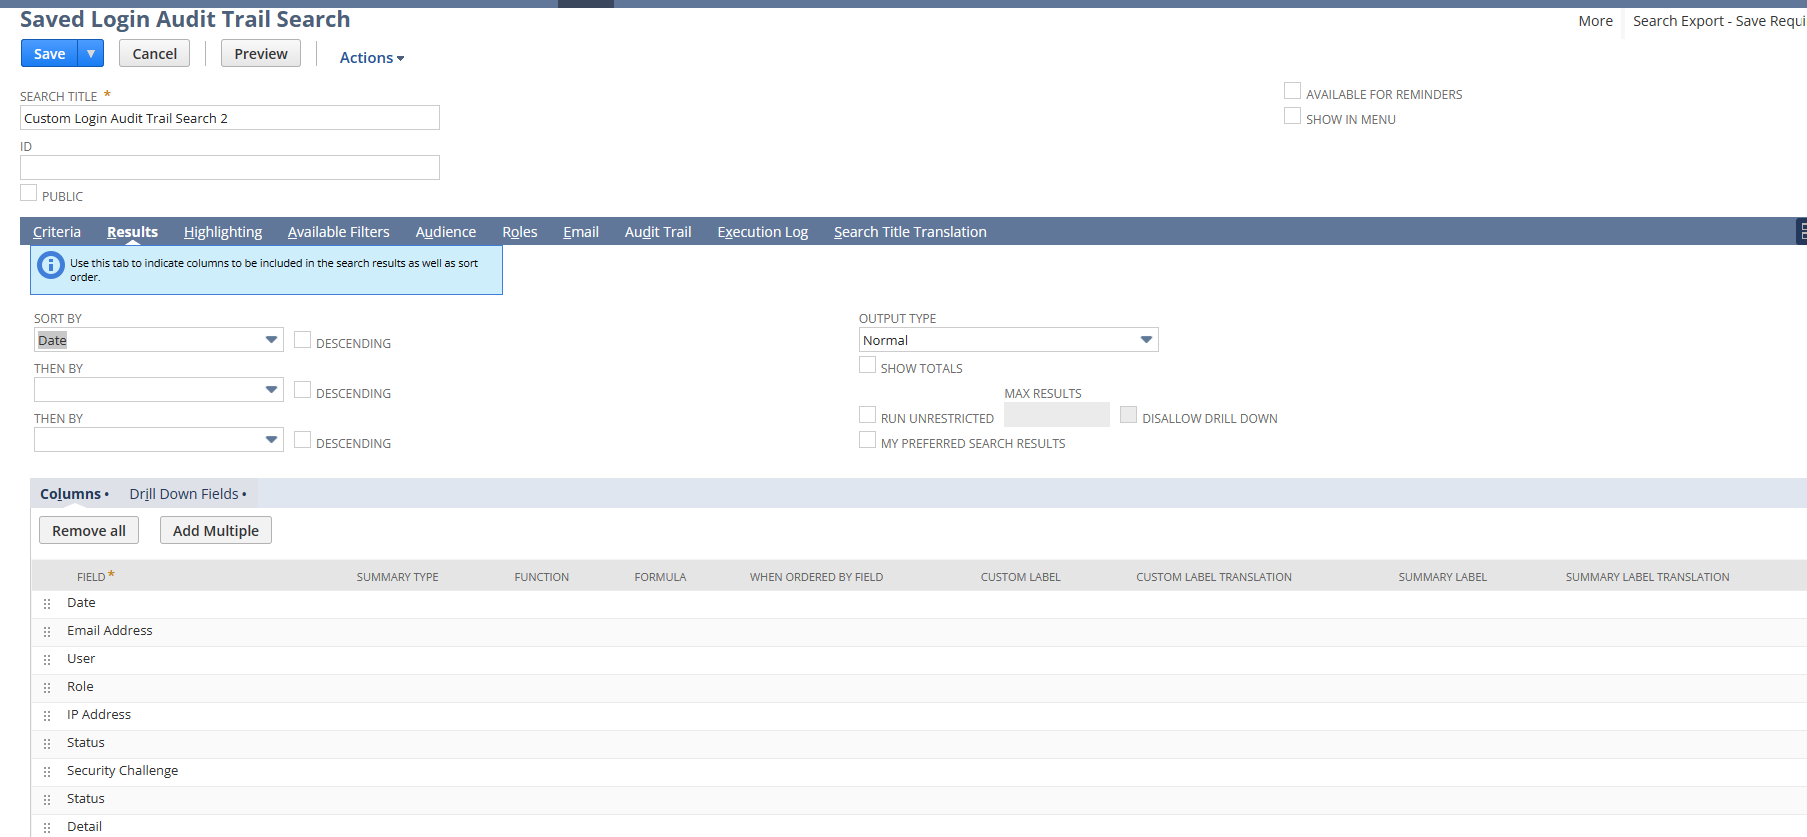Click the Preview button

[261, 54]
